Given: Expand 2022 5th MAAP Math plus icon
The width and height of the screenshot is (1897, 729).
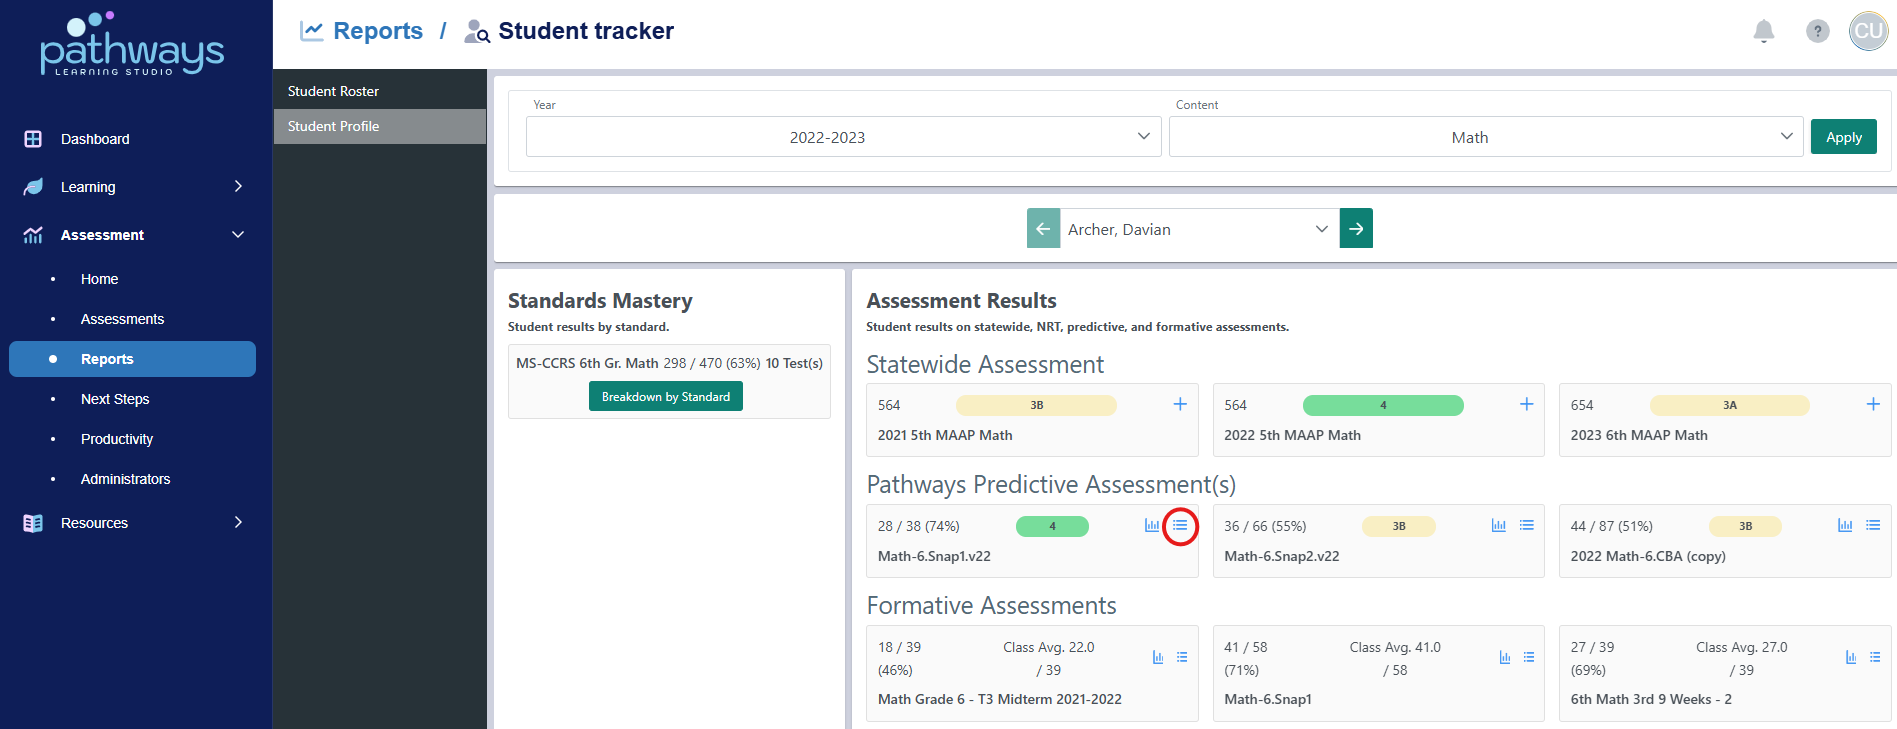Looking at the screenshot, I should (x=1527, y=404).
